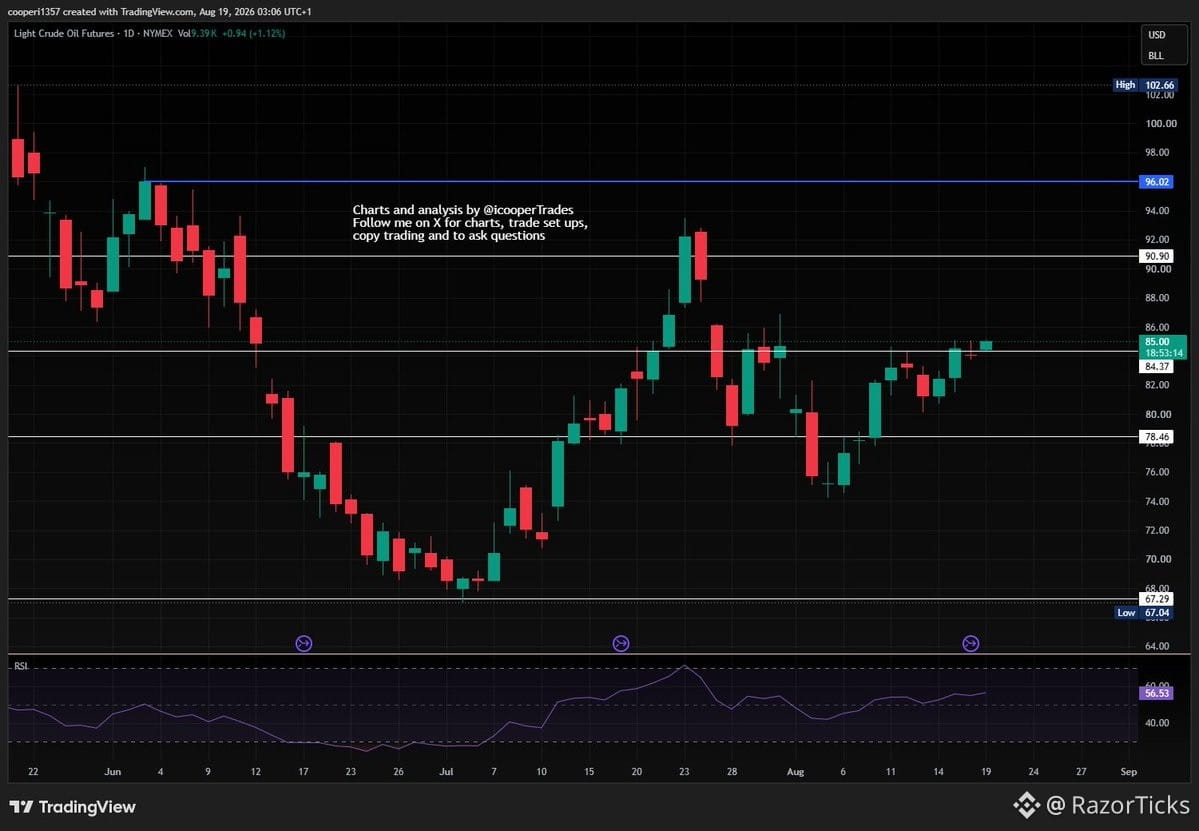Viewport: 1199px width, 831px height.
Task: Click the 74.00 price axis label
Action: click(x=1158, y=502)
